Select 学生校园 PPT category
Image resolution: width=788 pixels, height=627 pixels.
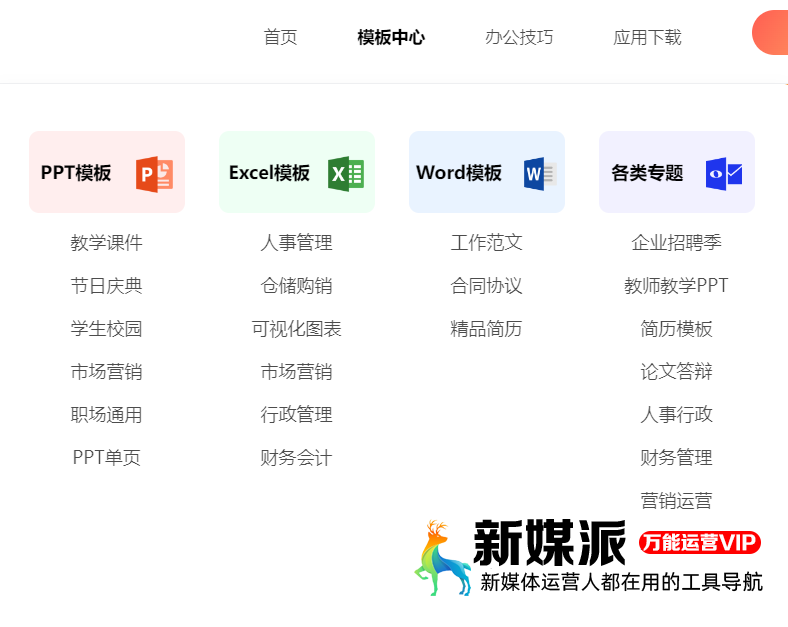pos(107,329)
